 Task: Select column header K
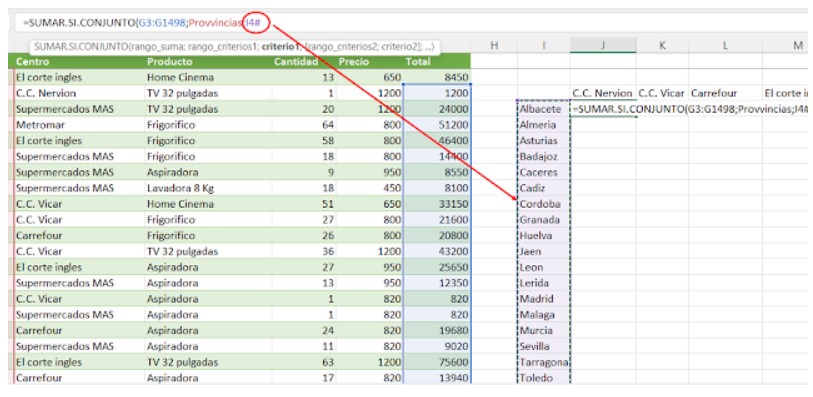click(662, 46)
